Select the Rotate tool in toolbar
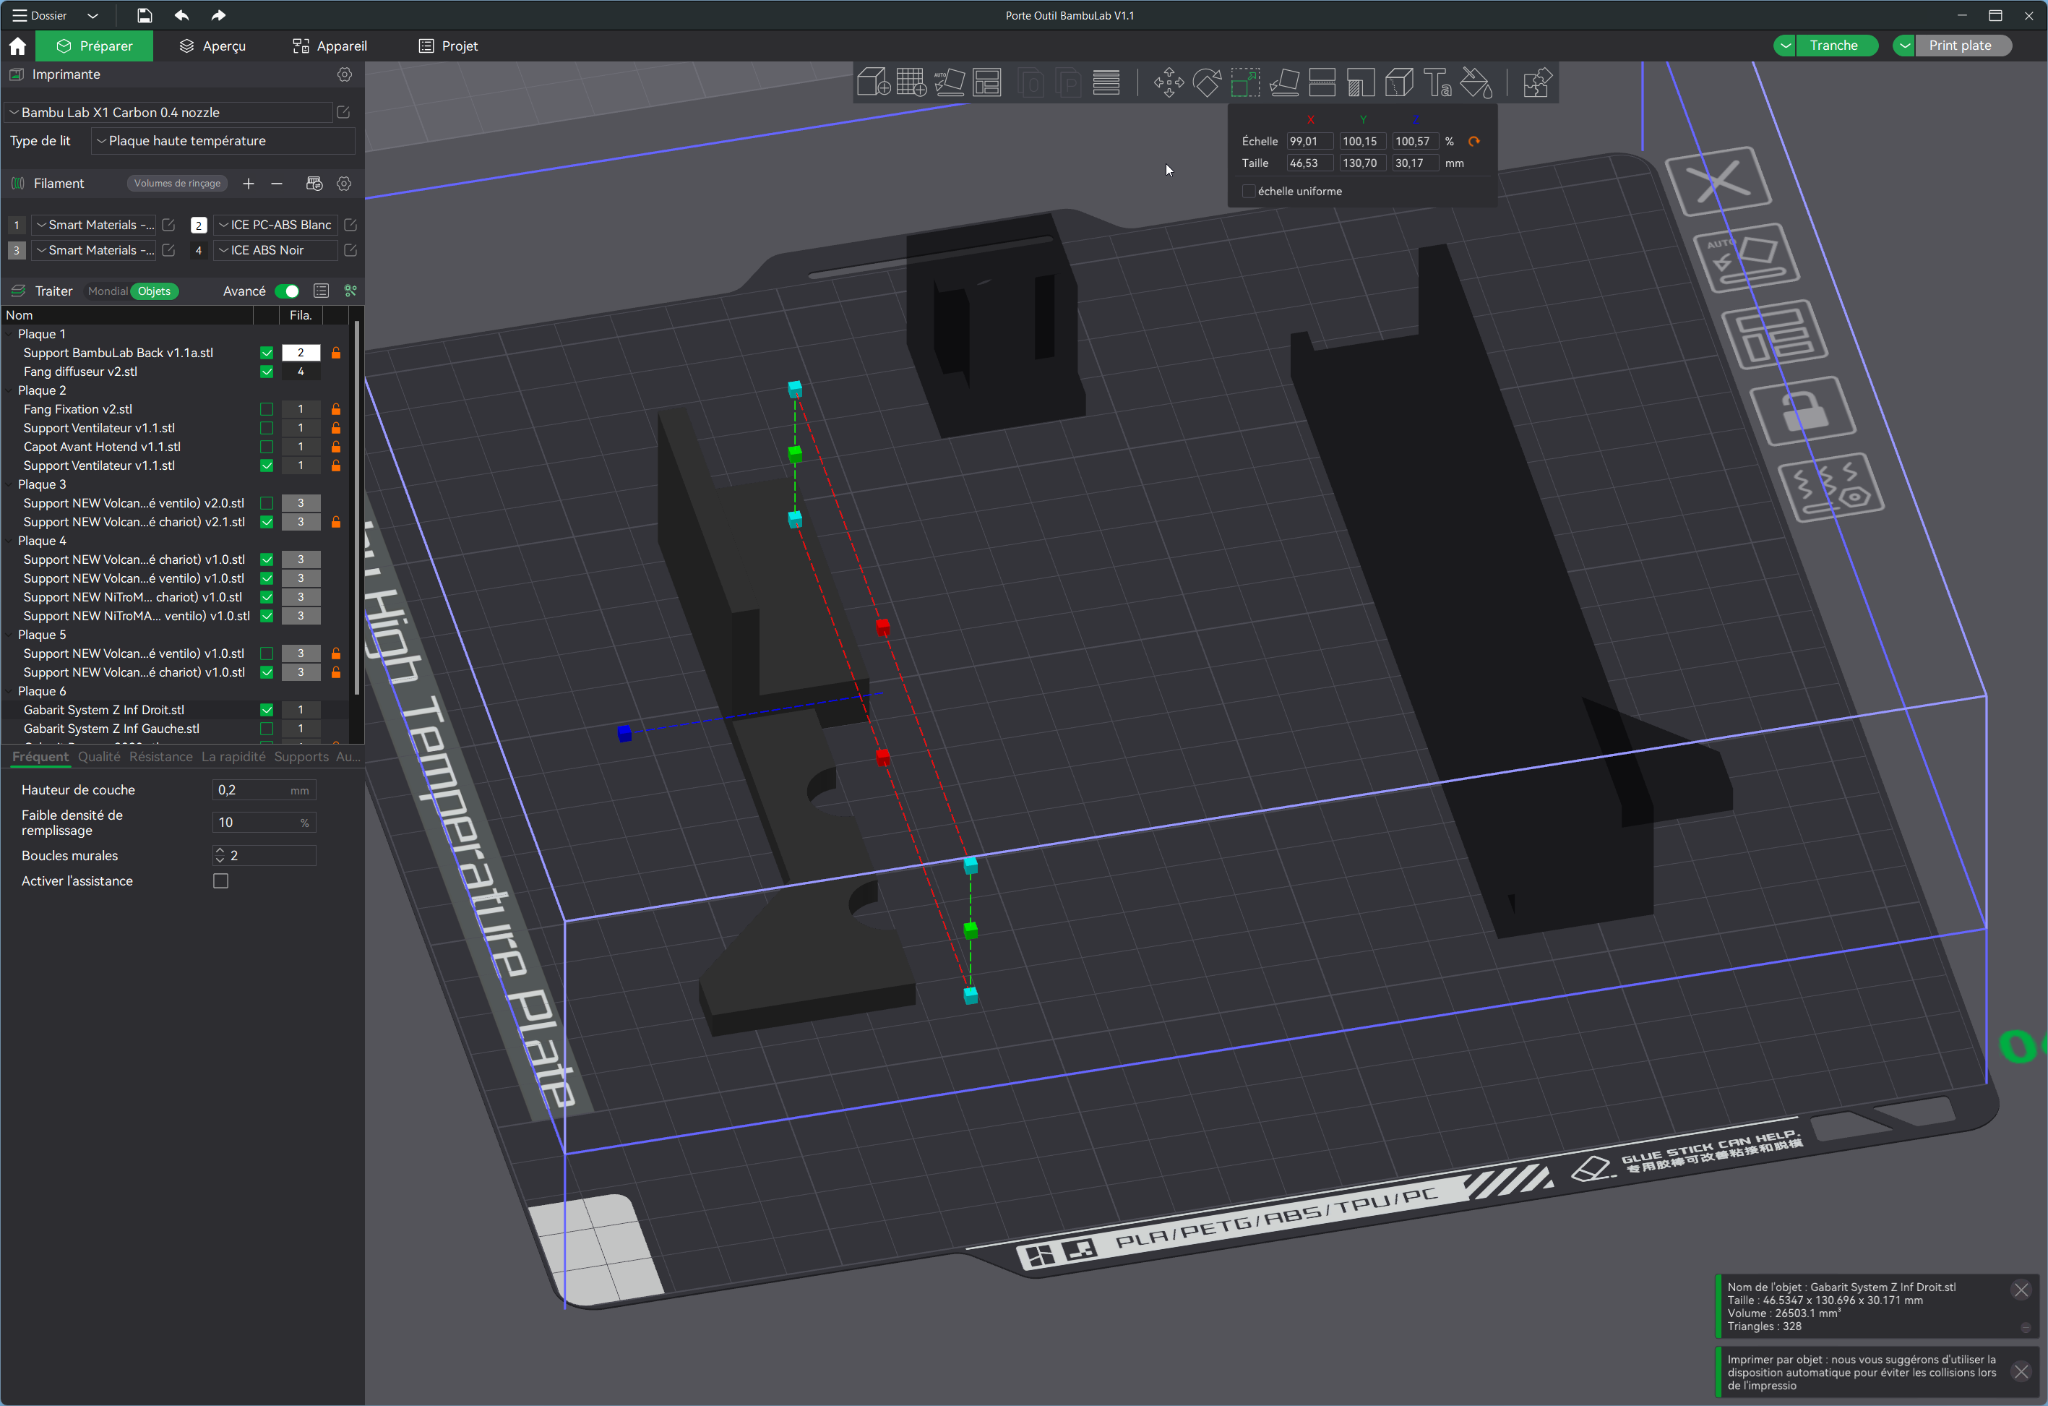This screenshot has width=2048, height=1406. [1207, 82]
